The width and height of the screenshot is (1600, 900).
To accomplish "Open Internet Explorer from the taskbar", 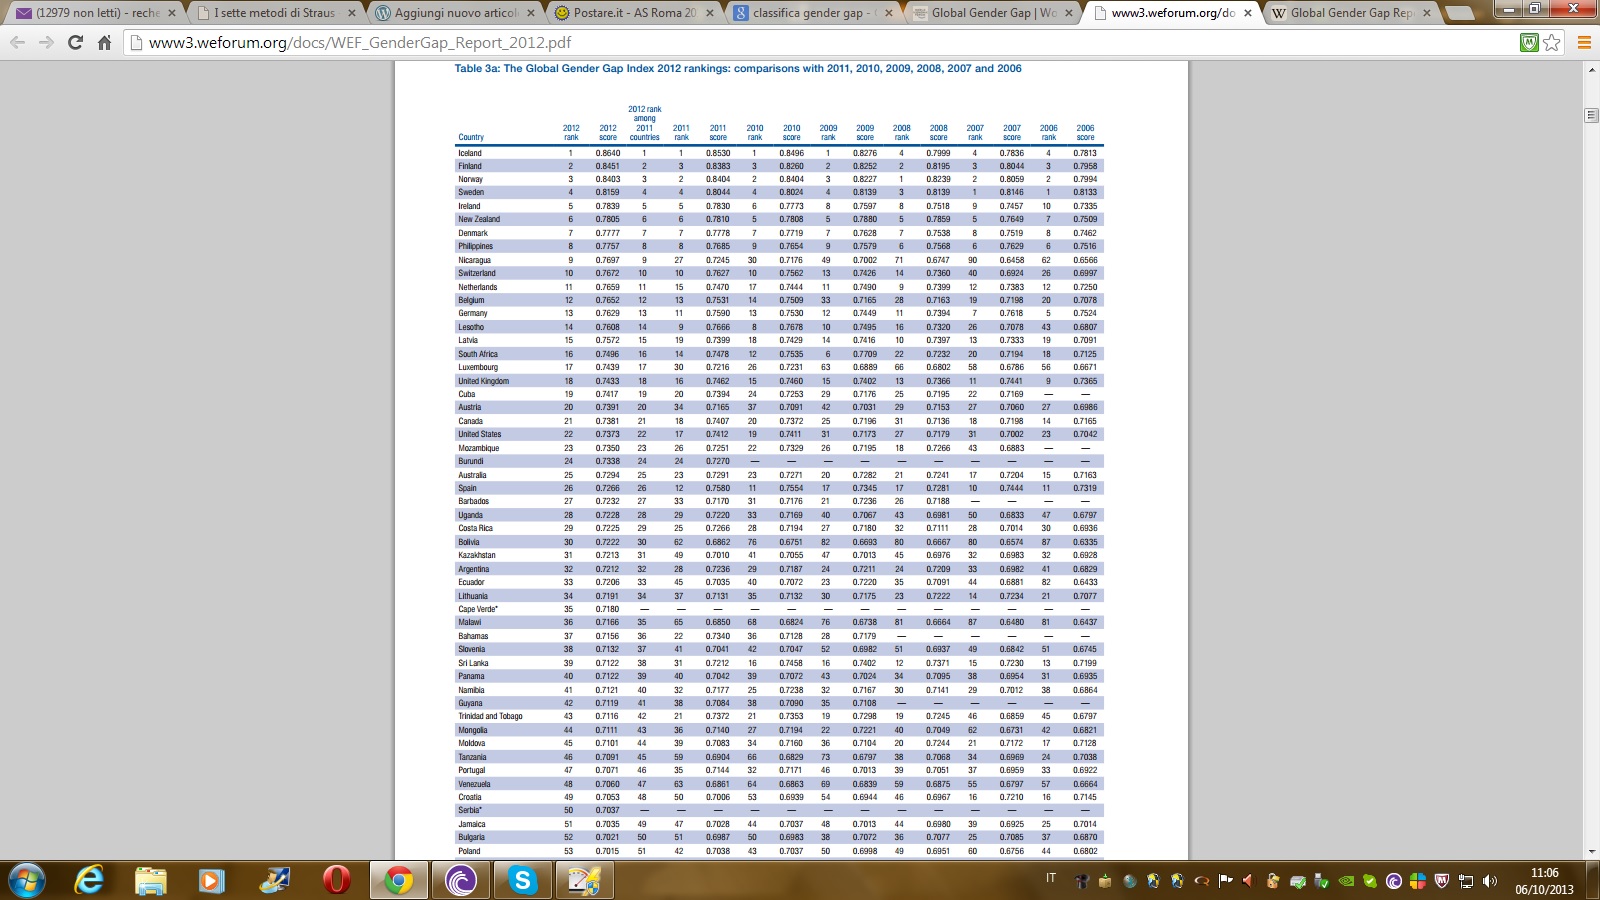I will tap(89, 880).
